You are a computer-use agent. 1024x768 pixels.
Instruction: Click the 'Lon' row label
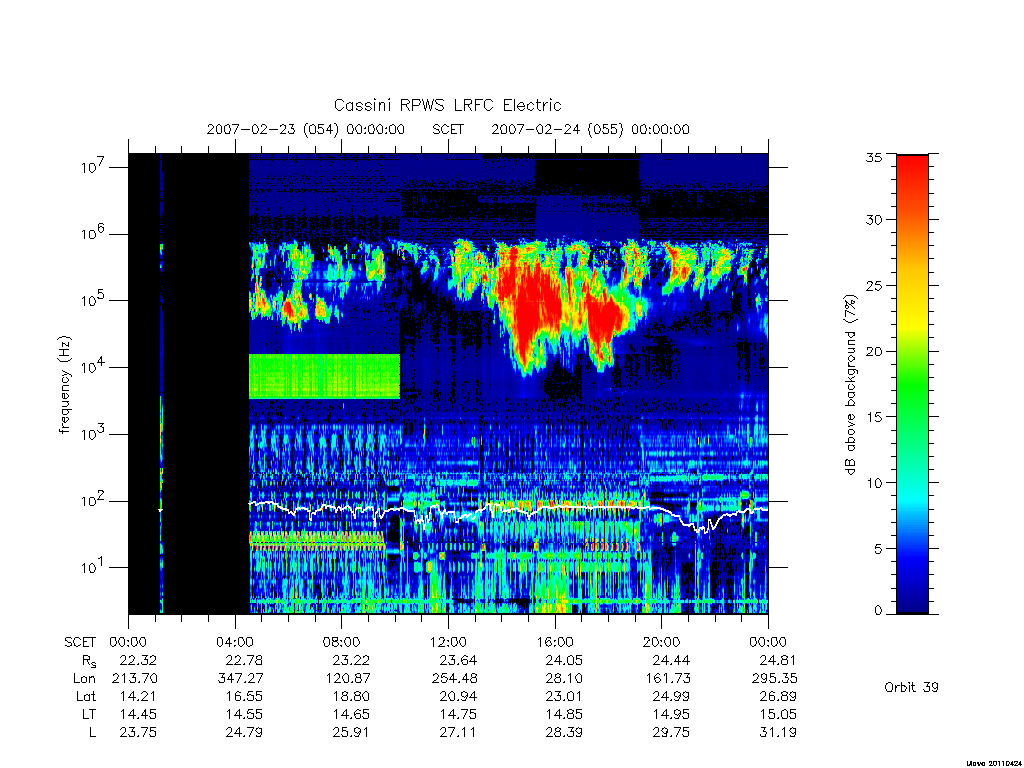tap(84, 679)
